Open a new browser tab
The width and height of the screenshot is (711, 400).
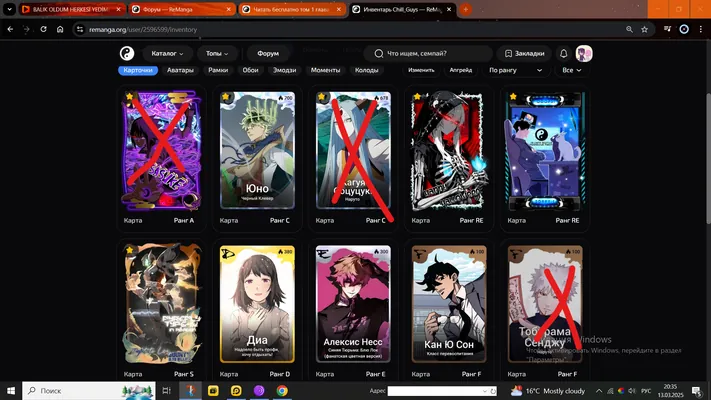[x=466, y=9]
